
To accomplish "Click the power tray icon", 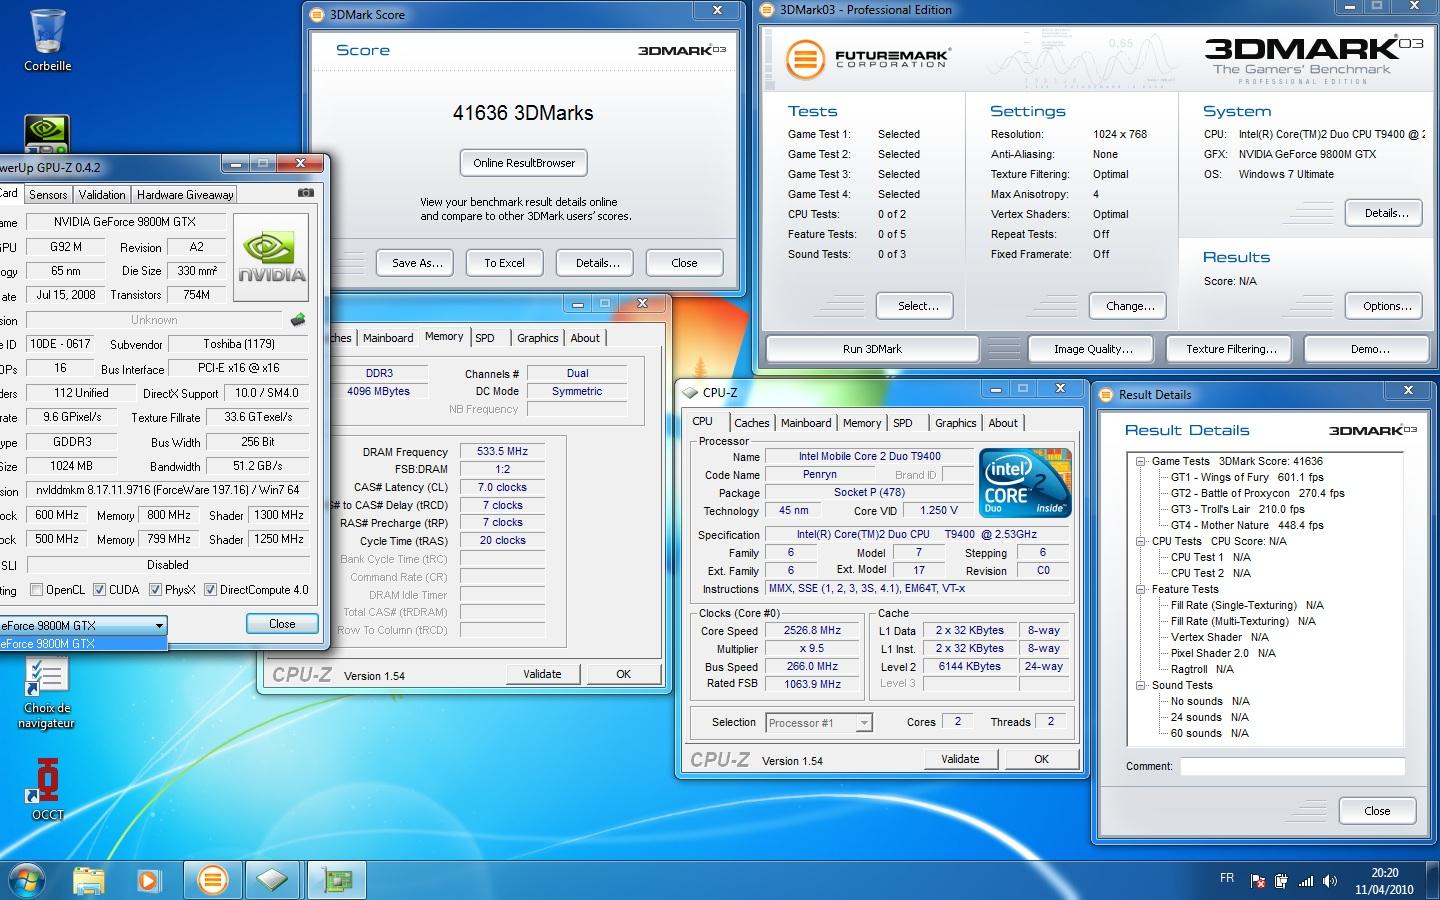I will point(1282,880).
